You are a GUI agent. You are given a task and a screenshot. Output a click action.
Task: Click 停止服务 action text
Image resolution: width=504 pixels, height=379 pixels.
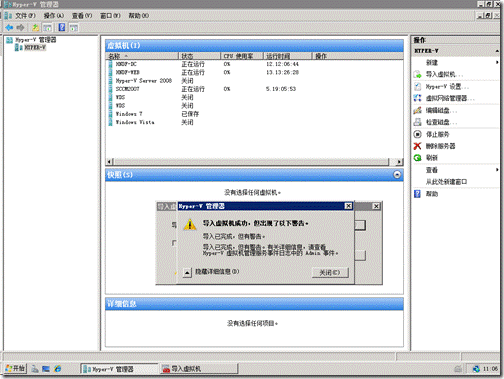pyautogui.click(x=437, y=134)
